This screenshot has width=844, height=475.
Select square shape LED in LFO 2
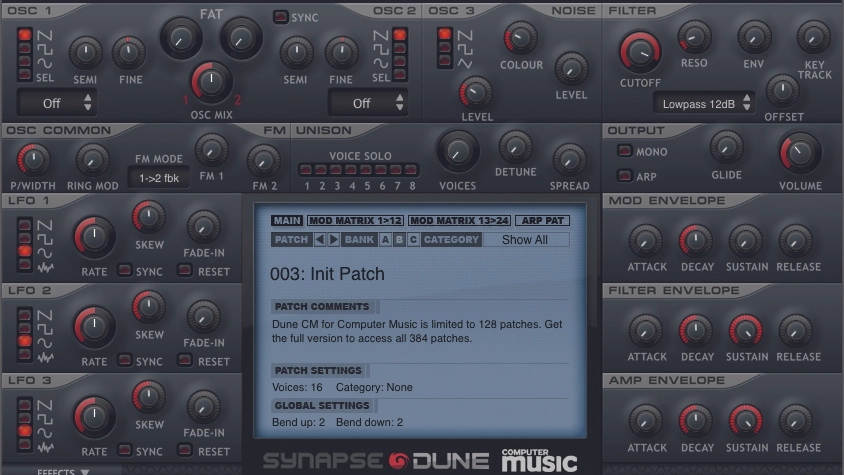point(25,327)
